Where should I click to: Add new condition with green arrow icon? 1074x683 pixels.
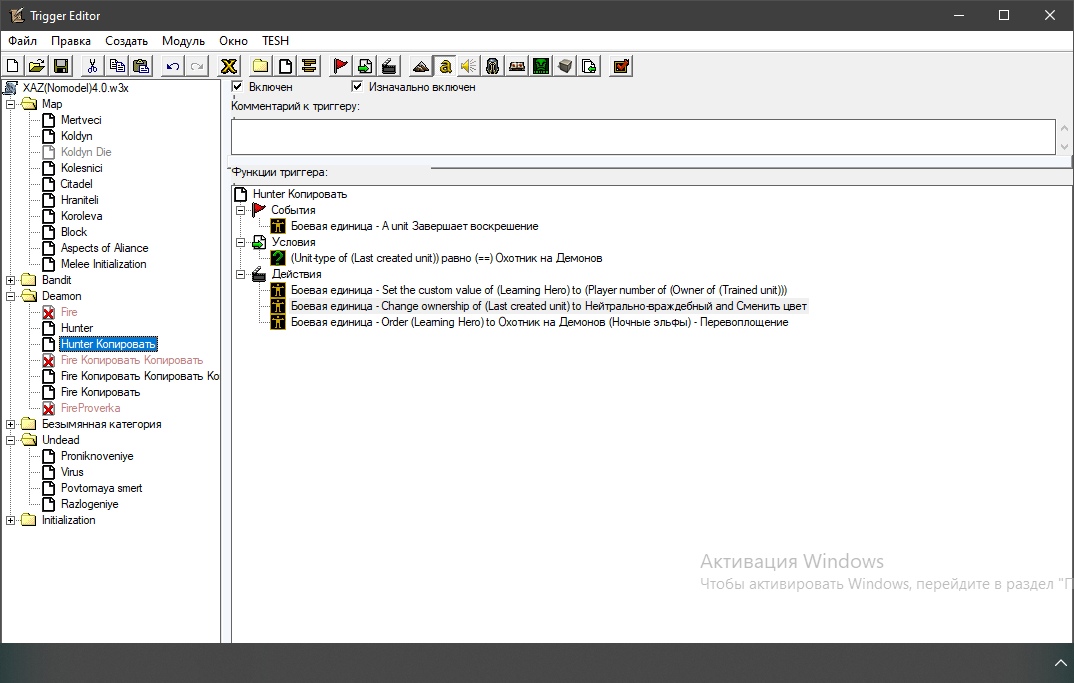coord(365,66)
